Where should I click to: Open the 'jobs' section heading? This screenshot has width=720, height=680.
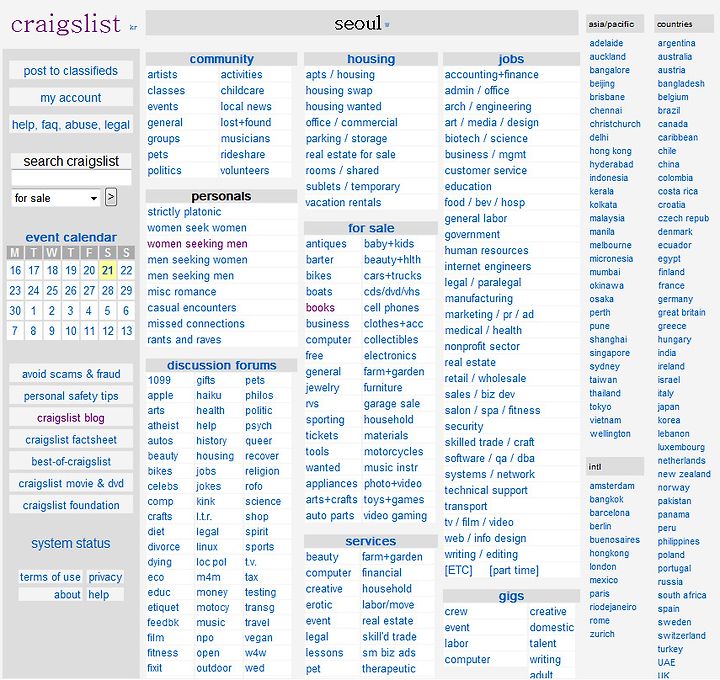(x=511, y=59)
